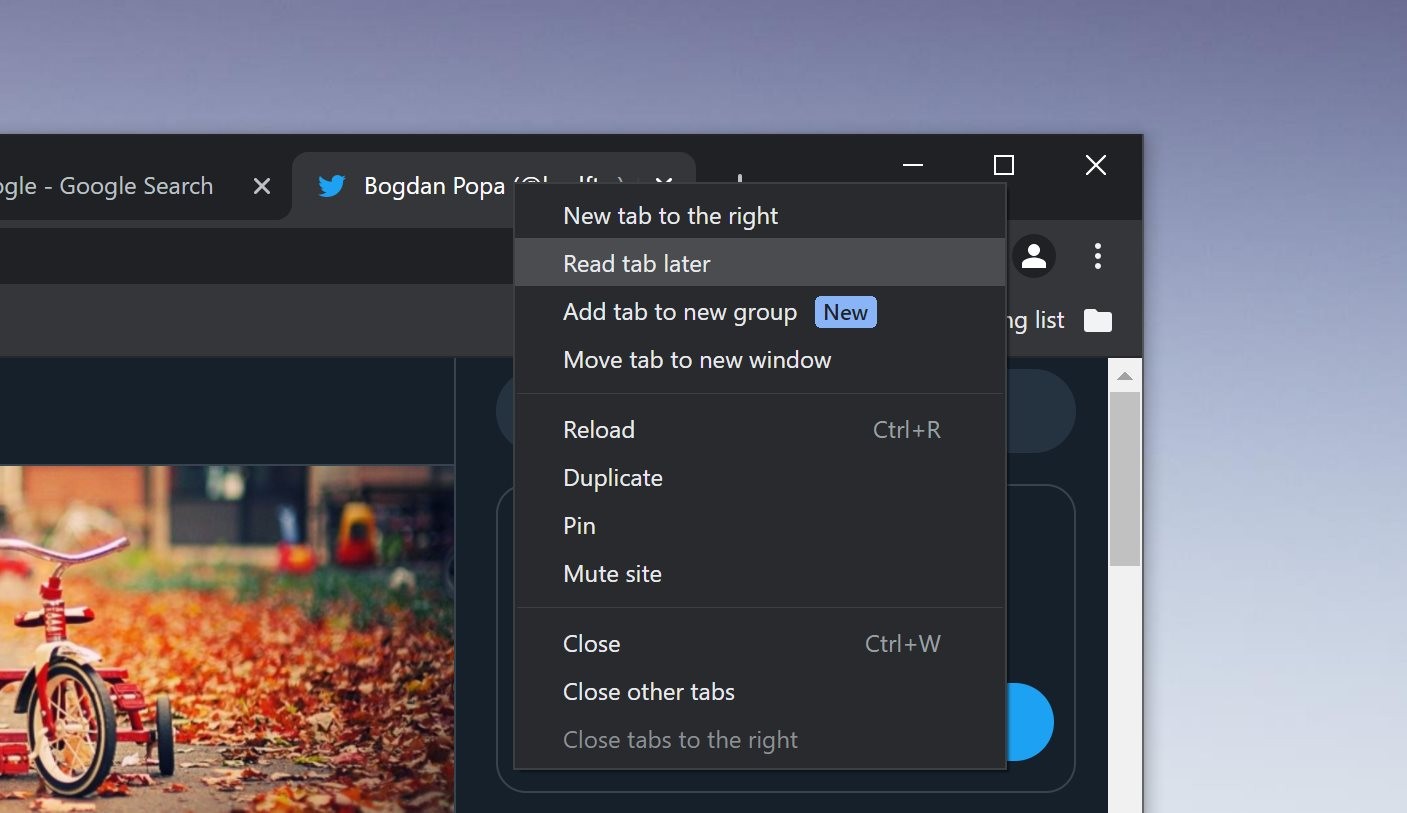Open Chrome's three-dot customize menu
Screen dimensions: 1407x813
pyautogui.click(x=1097, y=256)
